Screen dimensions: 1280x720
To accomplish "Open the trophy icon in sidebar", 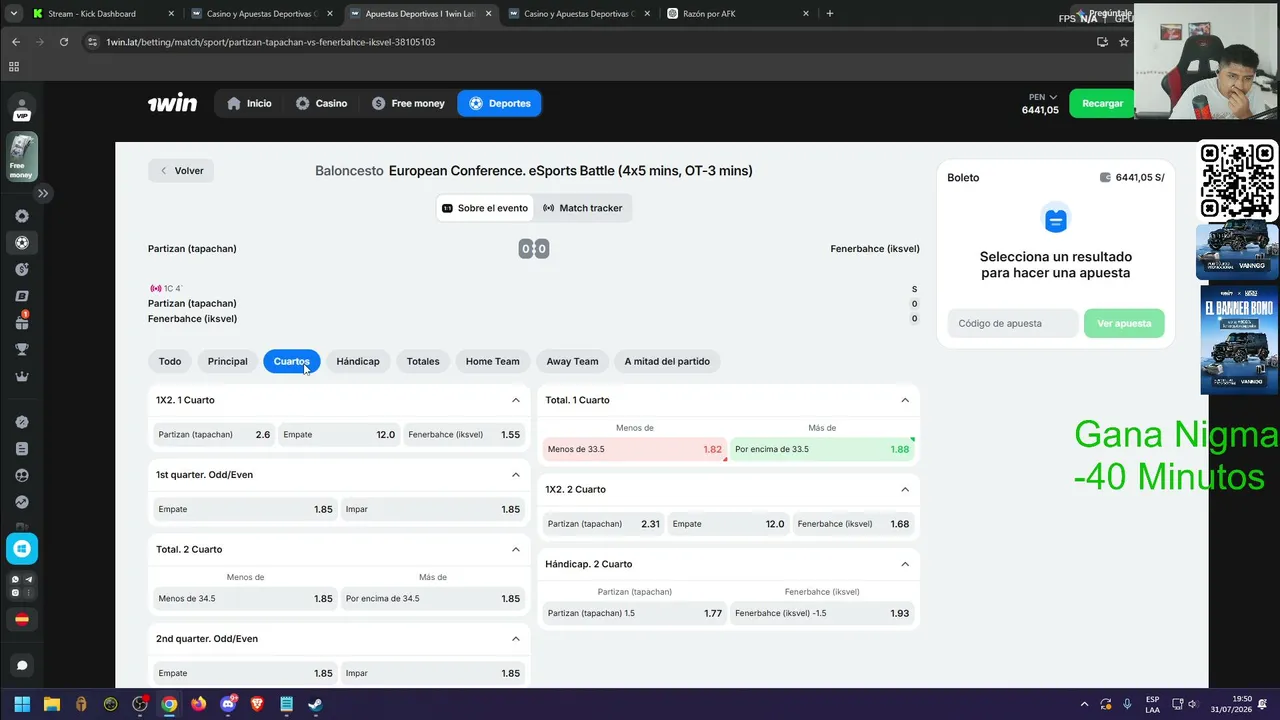I will [22, 349].
